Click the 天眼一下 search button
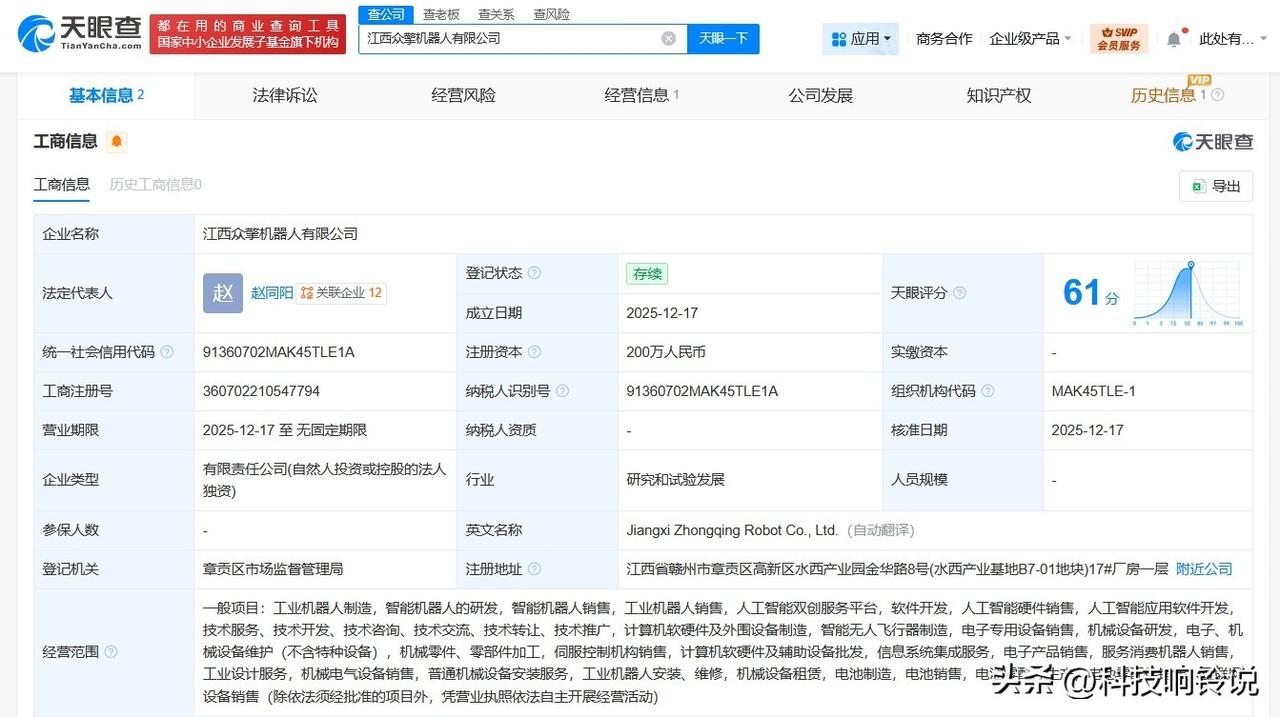This screenshot has width=1280, height=717. (x=723, y=38)
